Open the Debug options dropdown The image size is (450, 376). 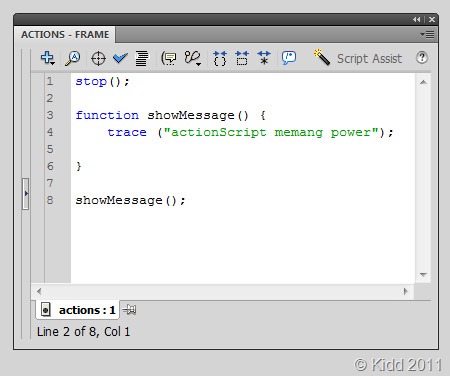[x=193, y=58]
